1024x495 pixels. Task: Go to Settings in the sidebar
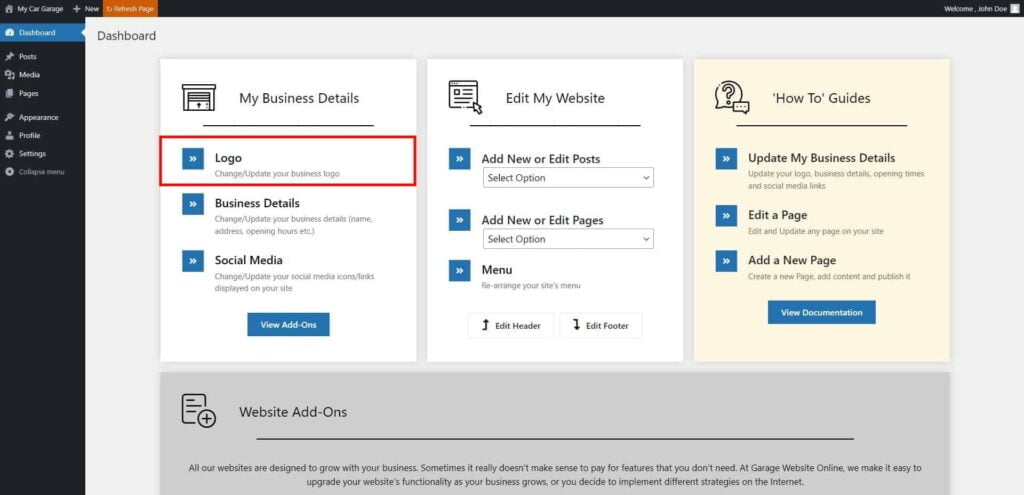point(32,154)
